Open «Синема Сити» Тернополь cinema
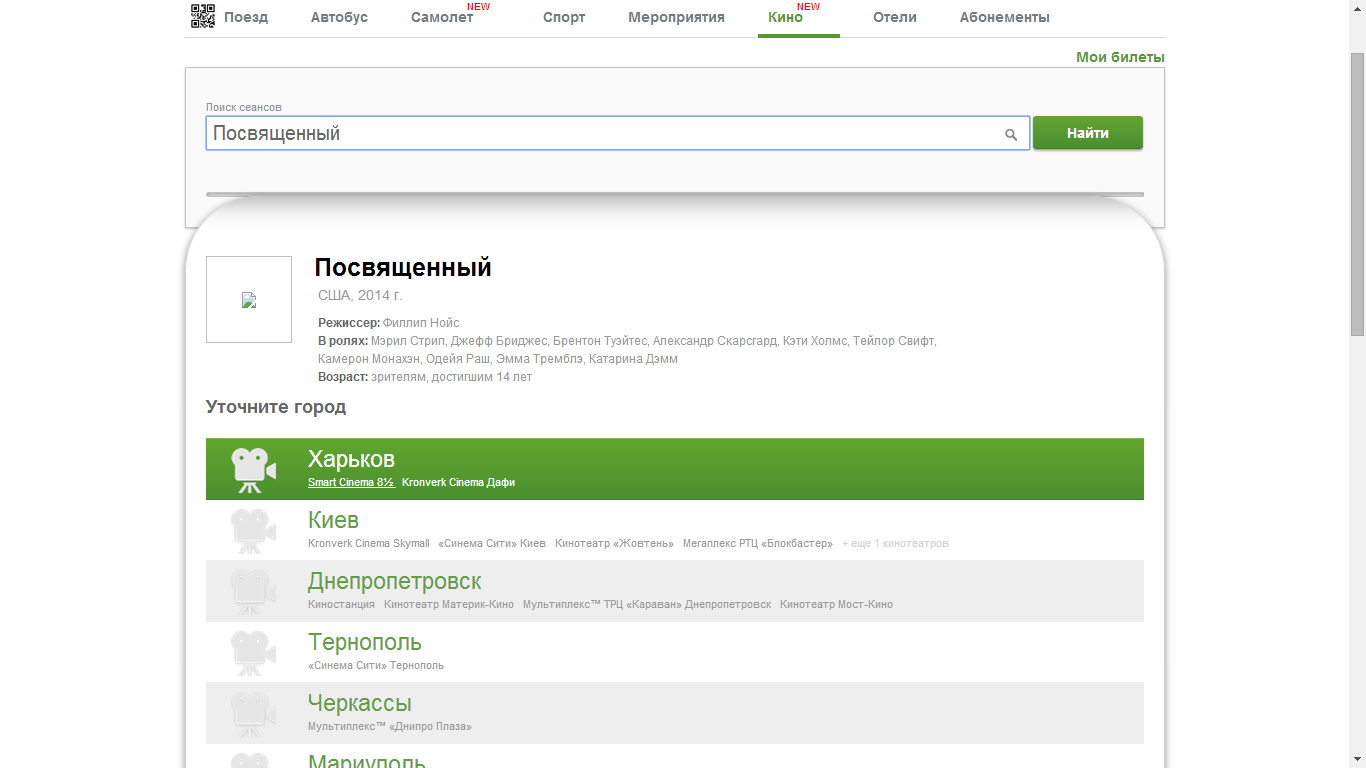This screenshot has width=1366, height=768. click(x=376, y=665)
